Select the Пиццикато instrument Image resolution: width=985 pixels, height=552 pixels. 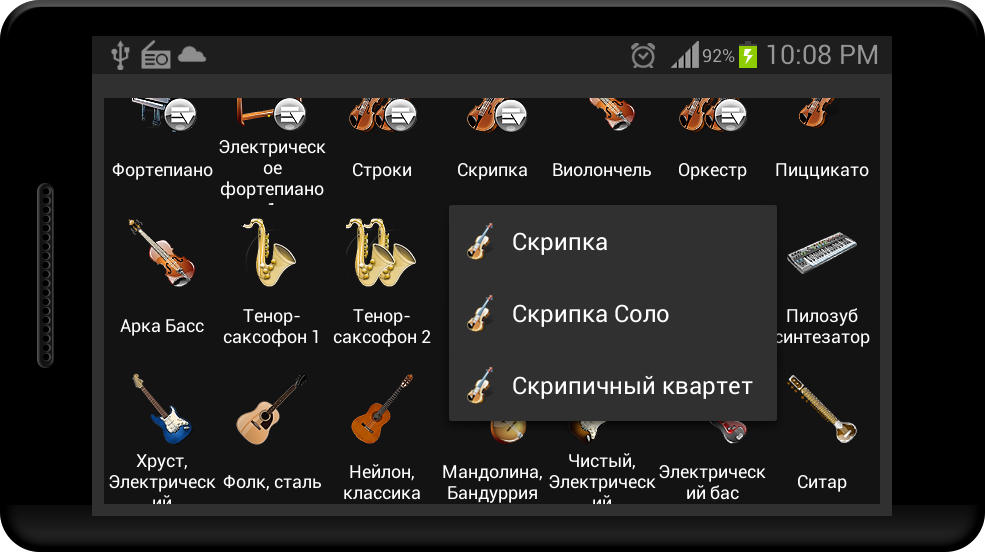[x=817, y=114]
